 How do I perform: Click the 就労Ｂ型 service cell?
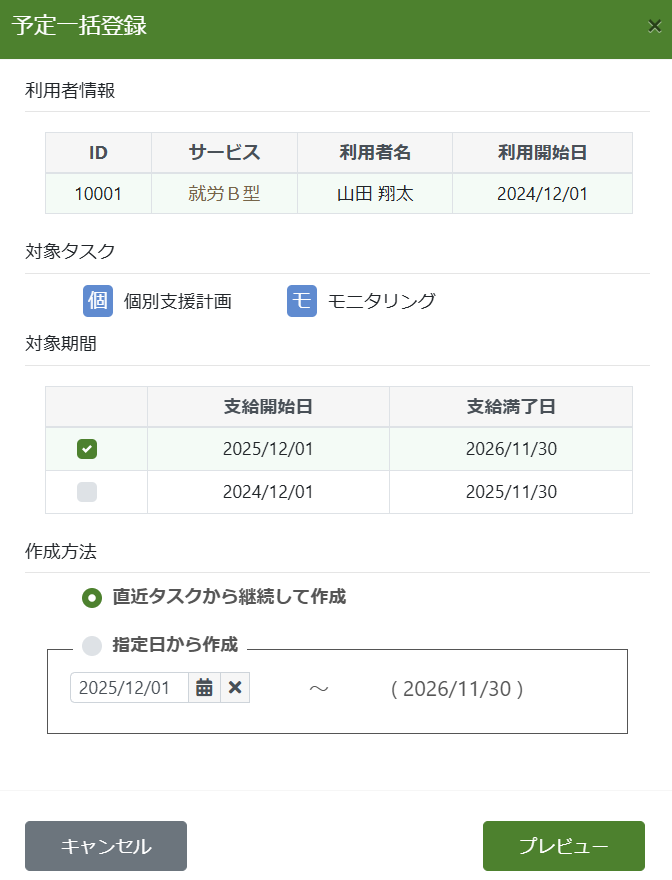(224, 194)
